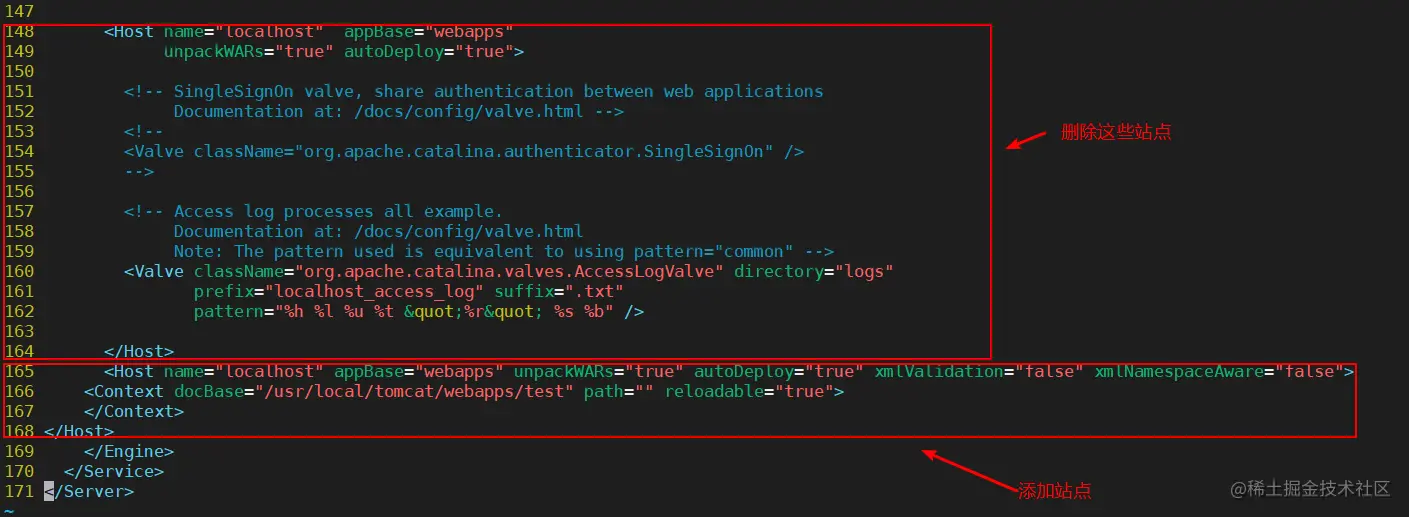Click unpackWARs="true" on line 165
1409x517 pixels.
599,371
